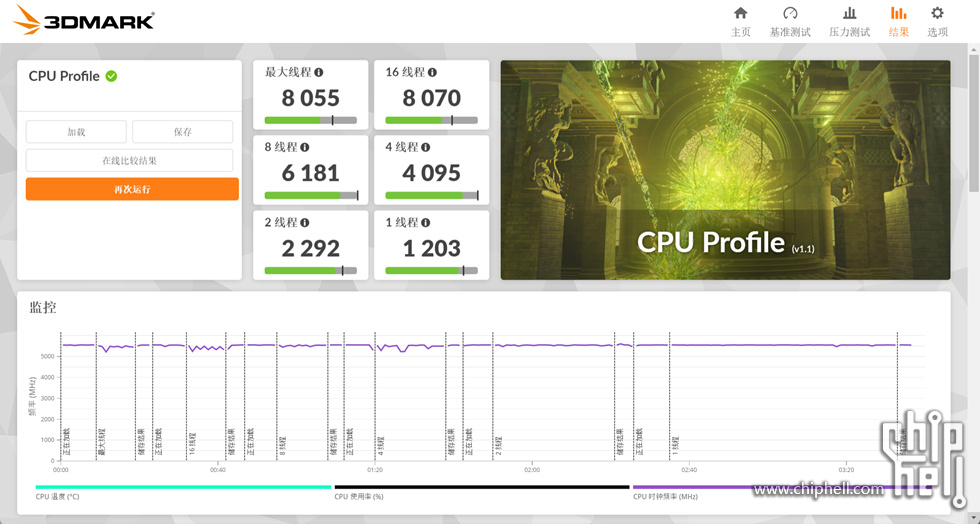Viewport: 980px width, 524px height.
Task: Click info icon next to 16 线程
Action: (x=432, y=73)
